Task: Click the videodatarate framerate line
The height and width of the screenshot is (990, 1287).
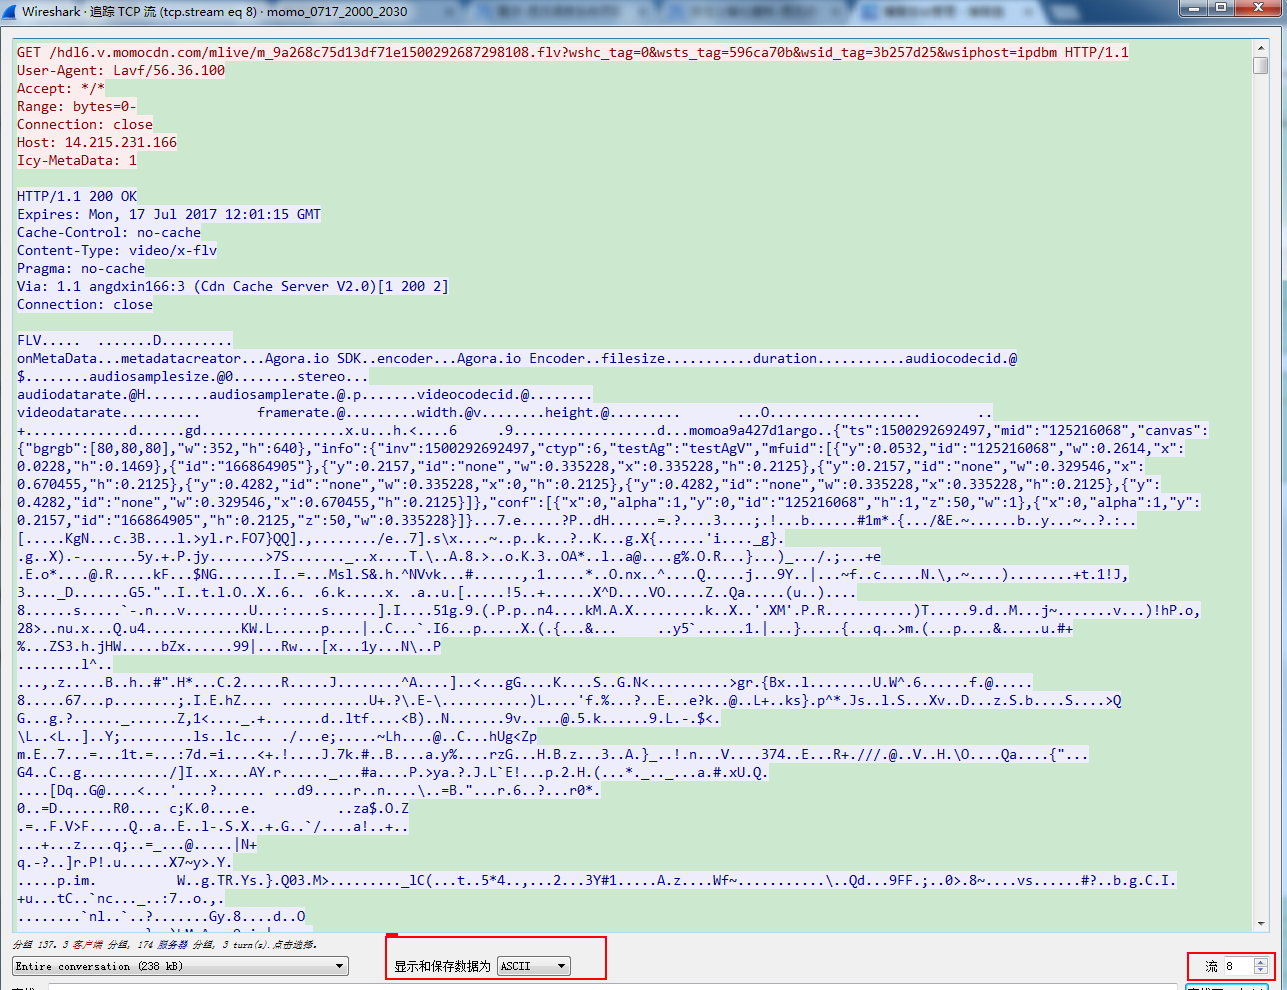Action: click(x=505, y=412)
